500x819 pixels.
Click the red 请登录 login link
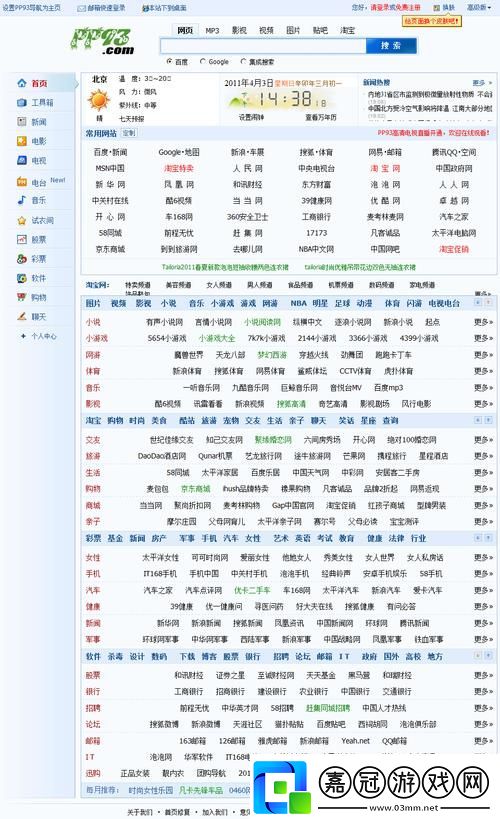pyautogui.click(x=380, y=8)
